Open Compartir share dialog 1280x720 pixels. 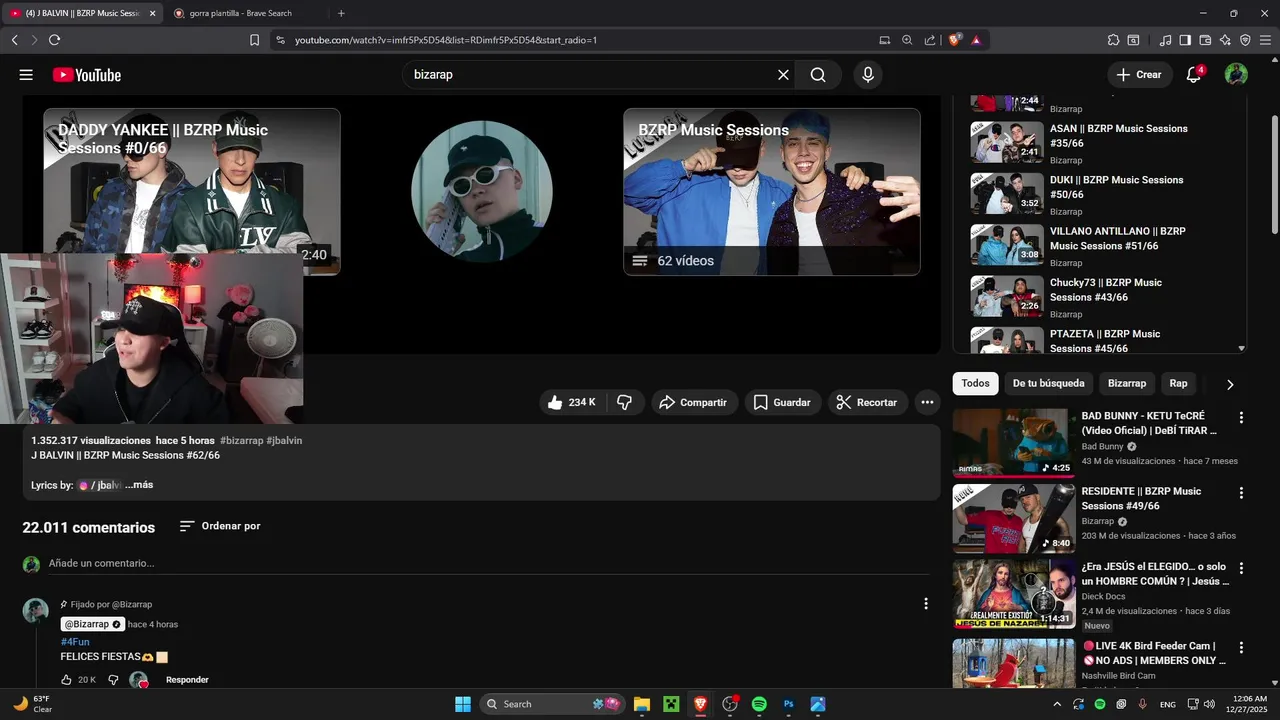coord(694,402)
